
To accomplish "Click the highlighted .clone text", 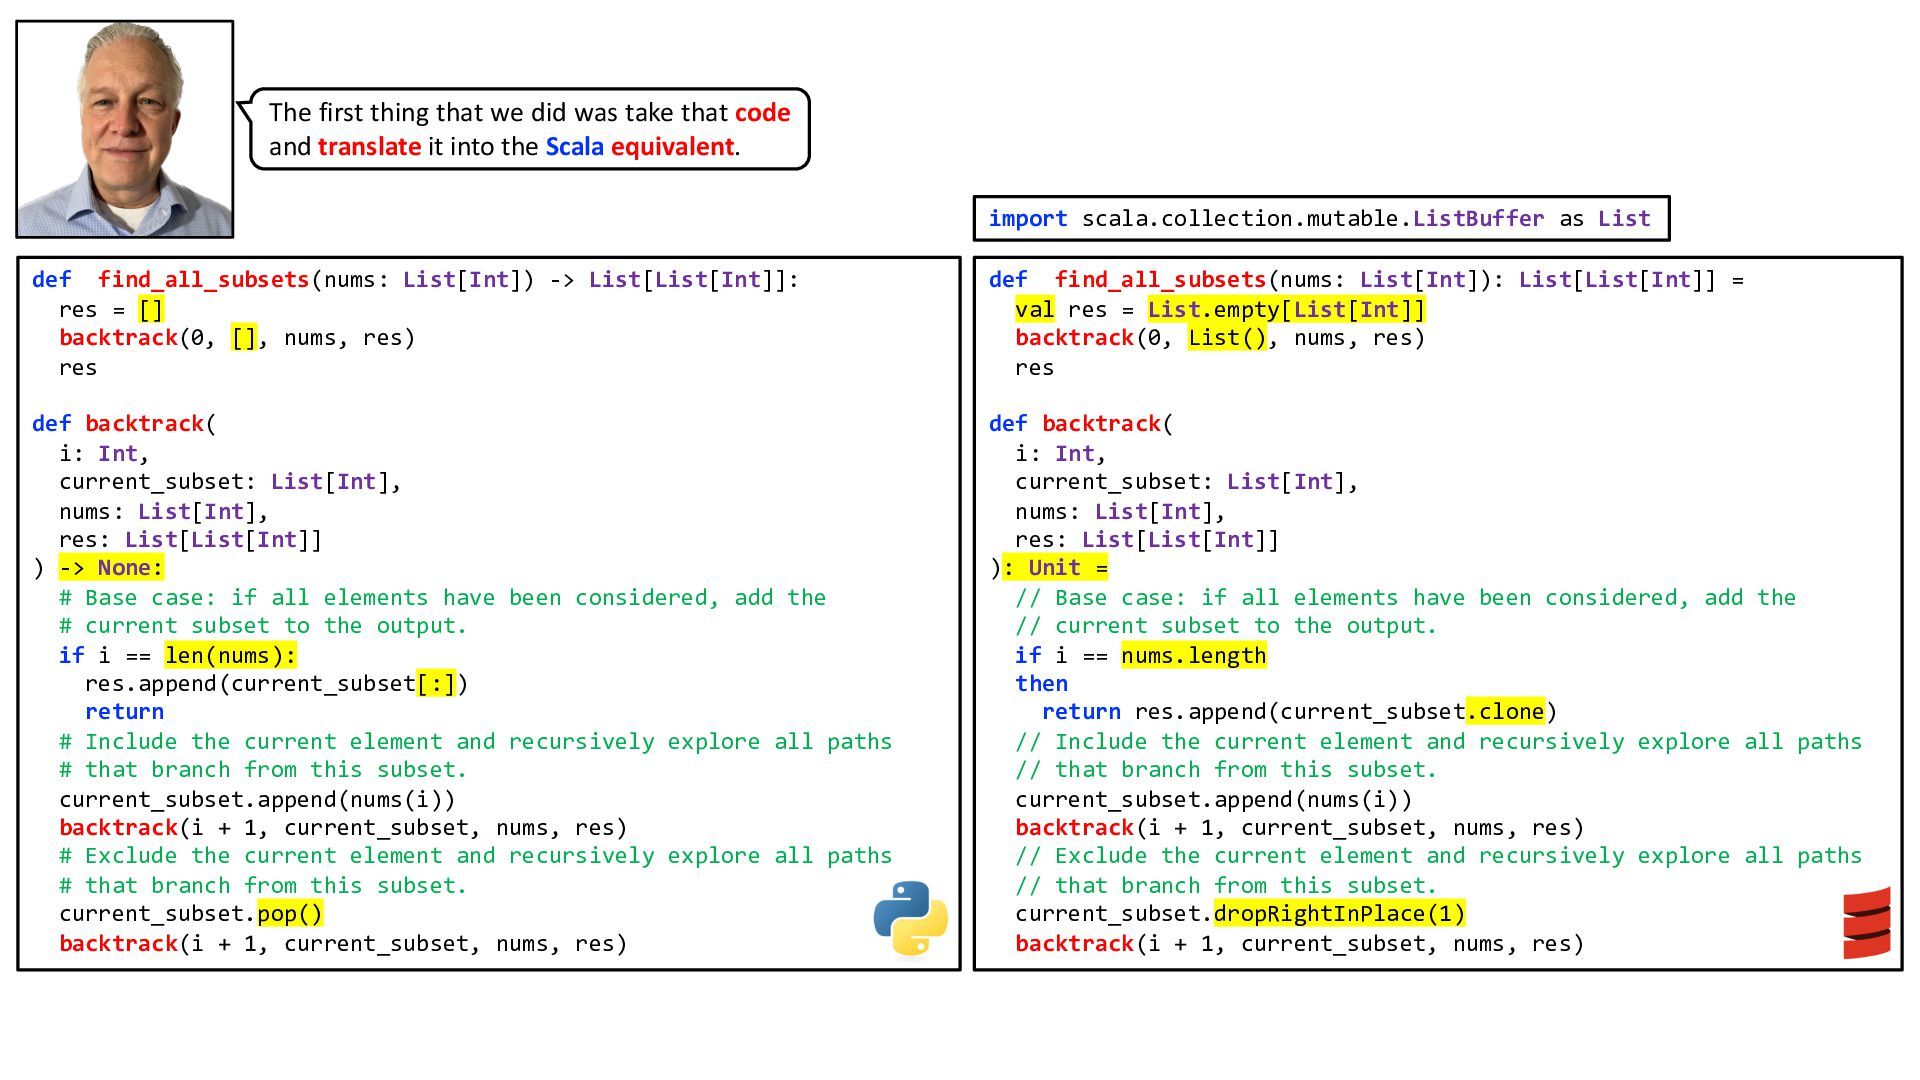I will point(1505,712).
